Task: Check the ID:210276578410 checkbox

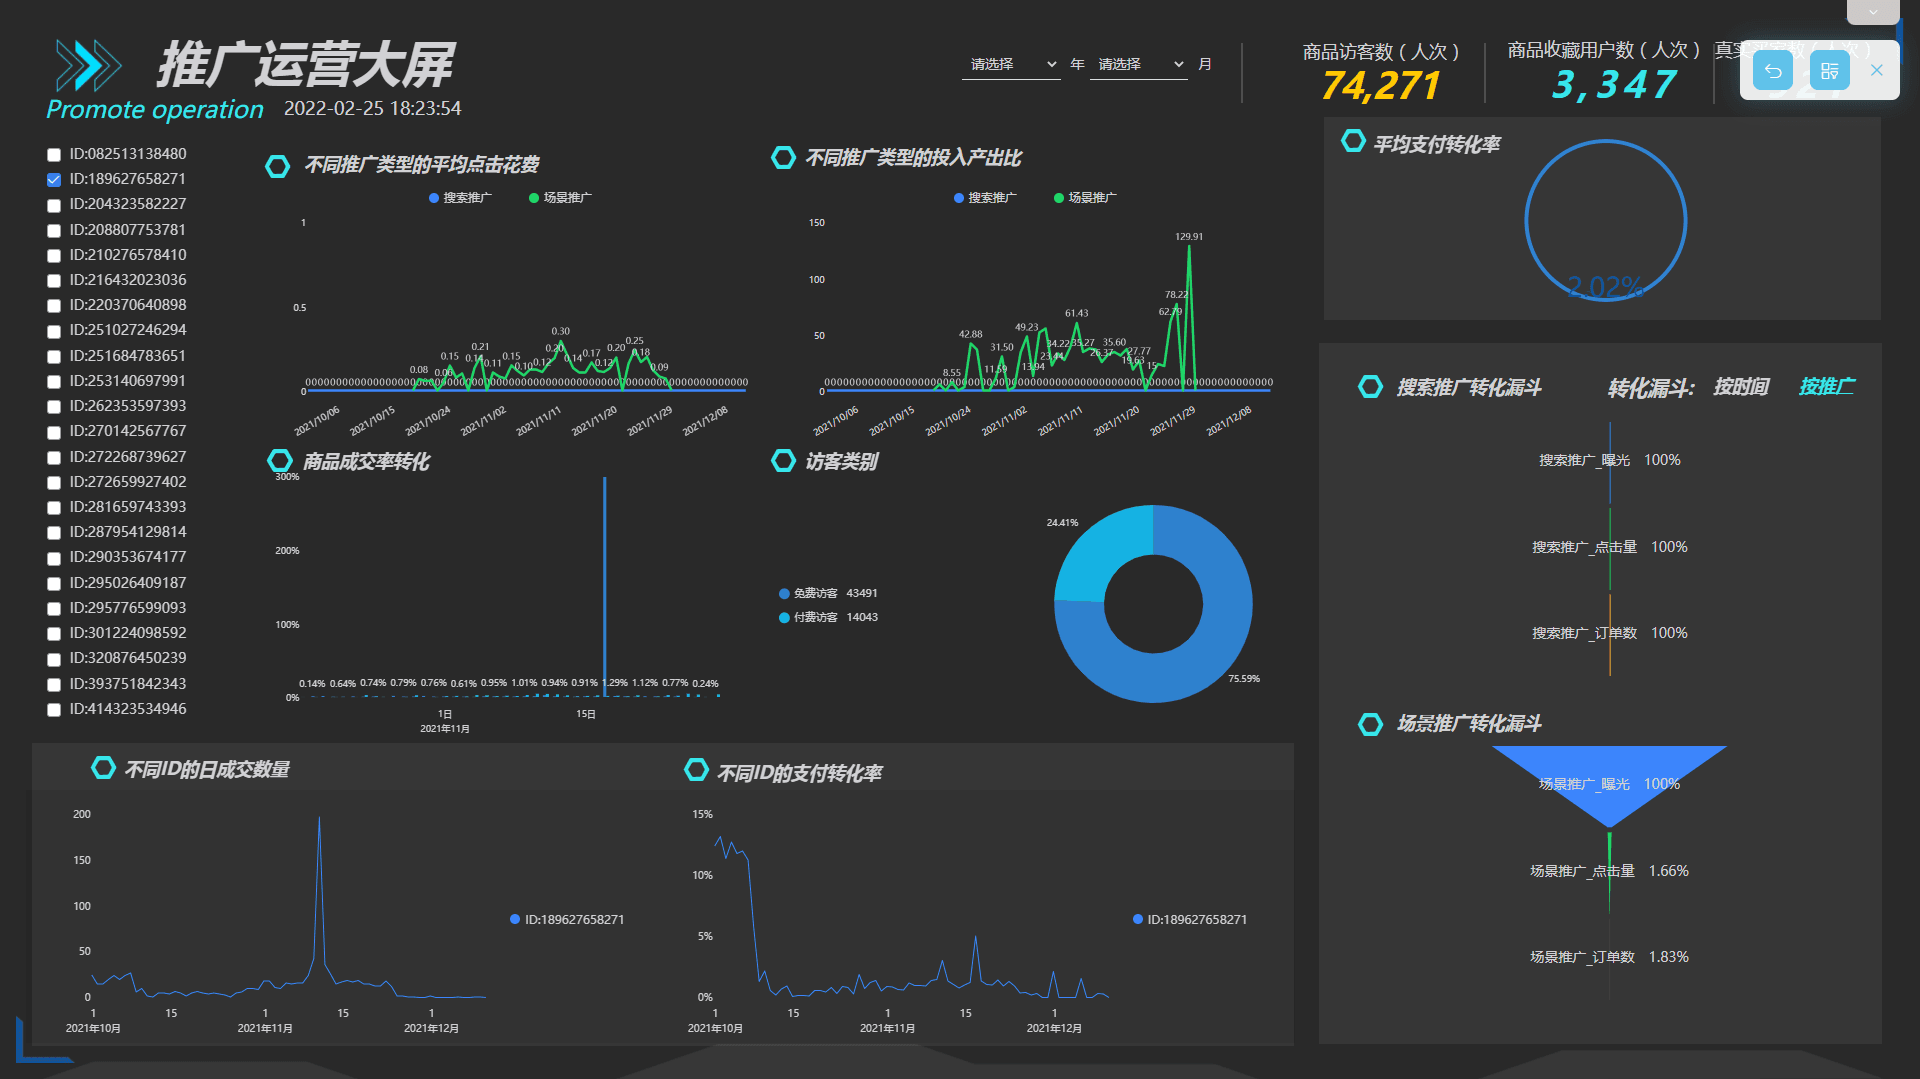Action: [54, 256]
